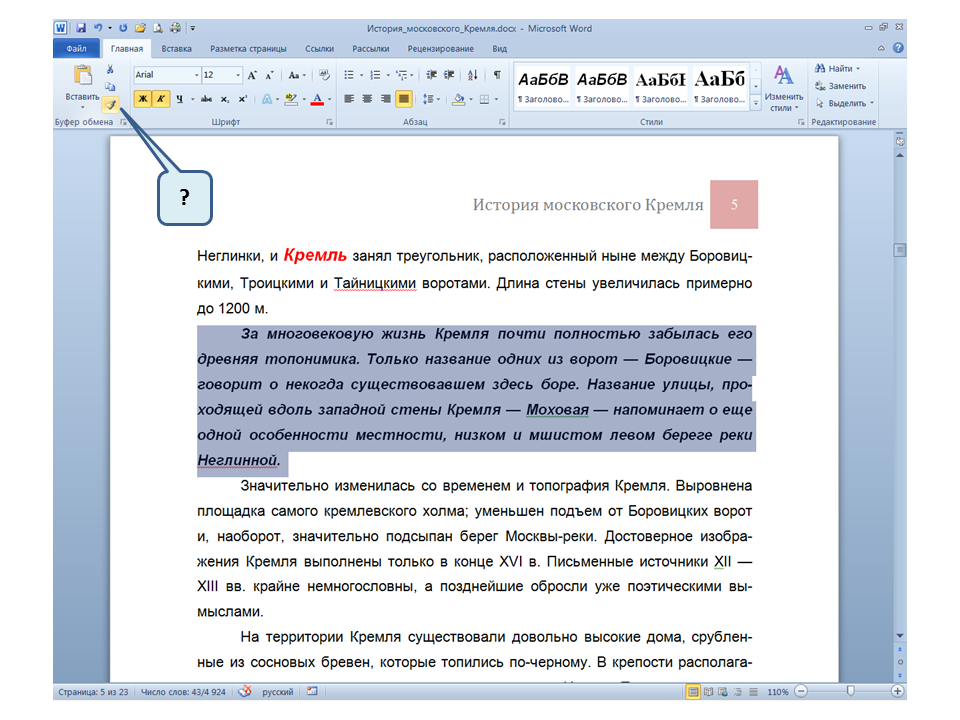The image size is (960, 720).
Task: Click the Copy icon in clipboard group
Action: click(111, 86)
